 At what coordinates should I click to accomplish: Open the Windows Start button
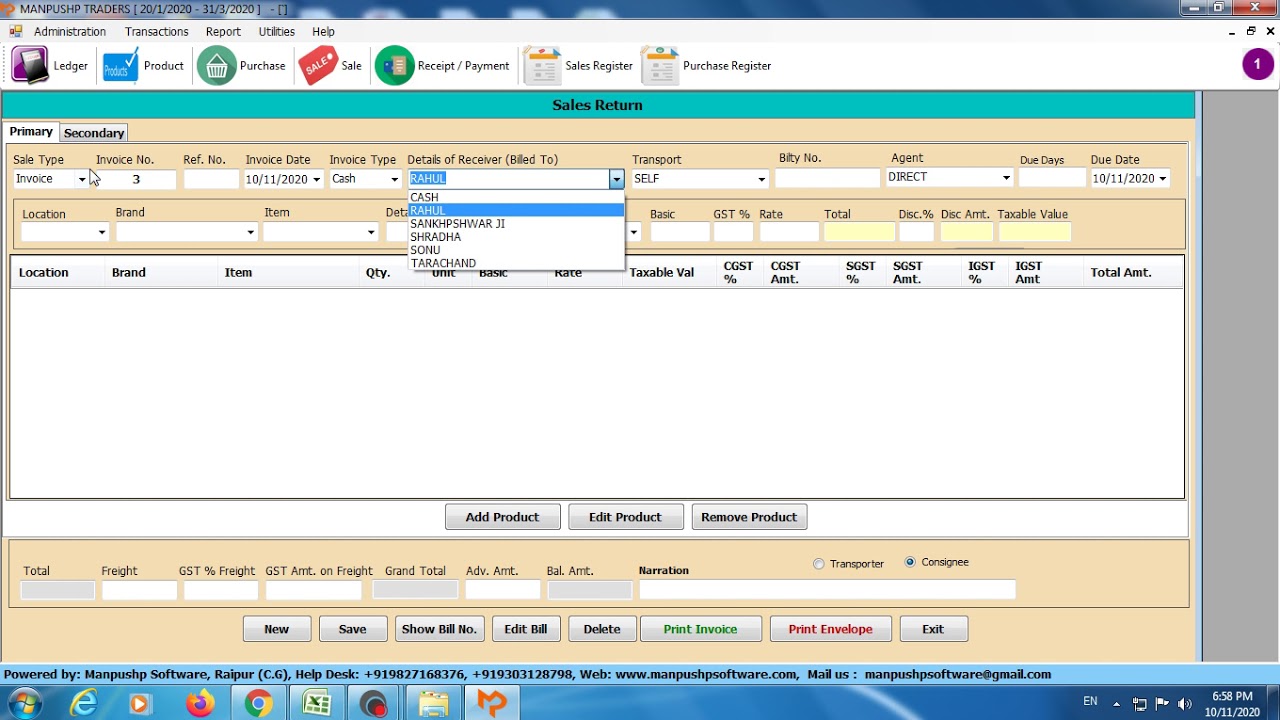(x=25, y=704)
